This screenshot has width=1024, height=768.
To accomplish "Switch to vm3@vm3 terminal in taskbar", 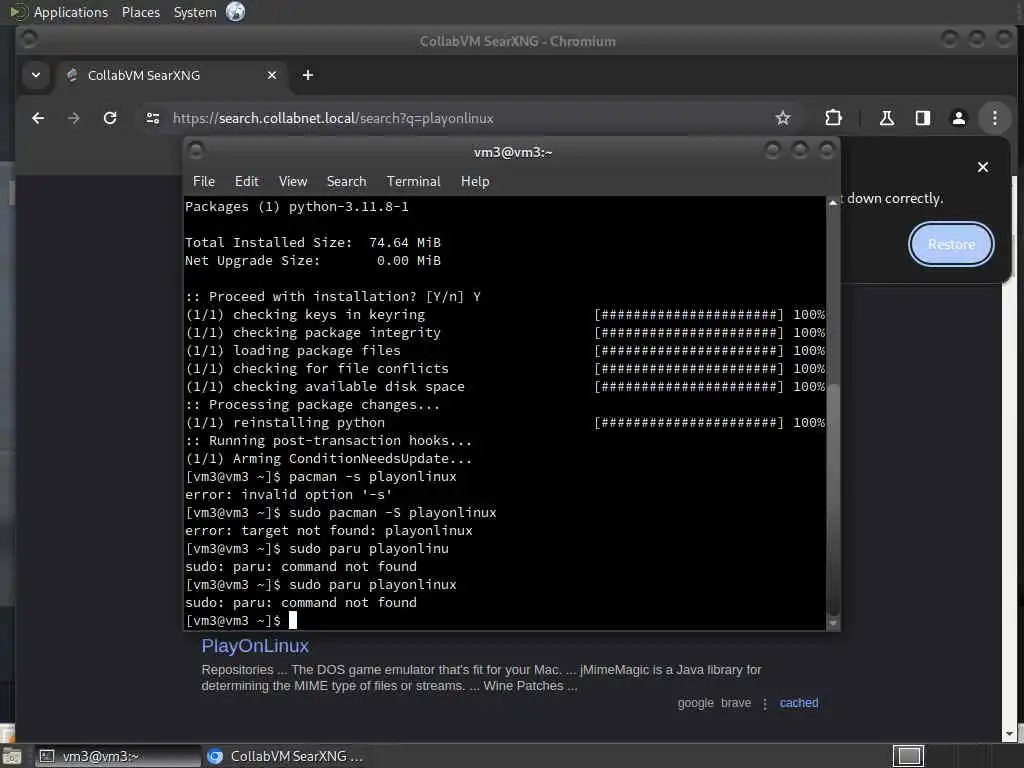I will pyautogui.click(x=116, y=756).
